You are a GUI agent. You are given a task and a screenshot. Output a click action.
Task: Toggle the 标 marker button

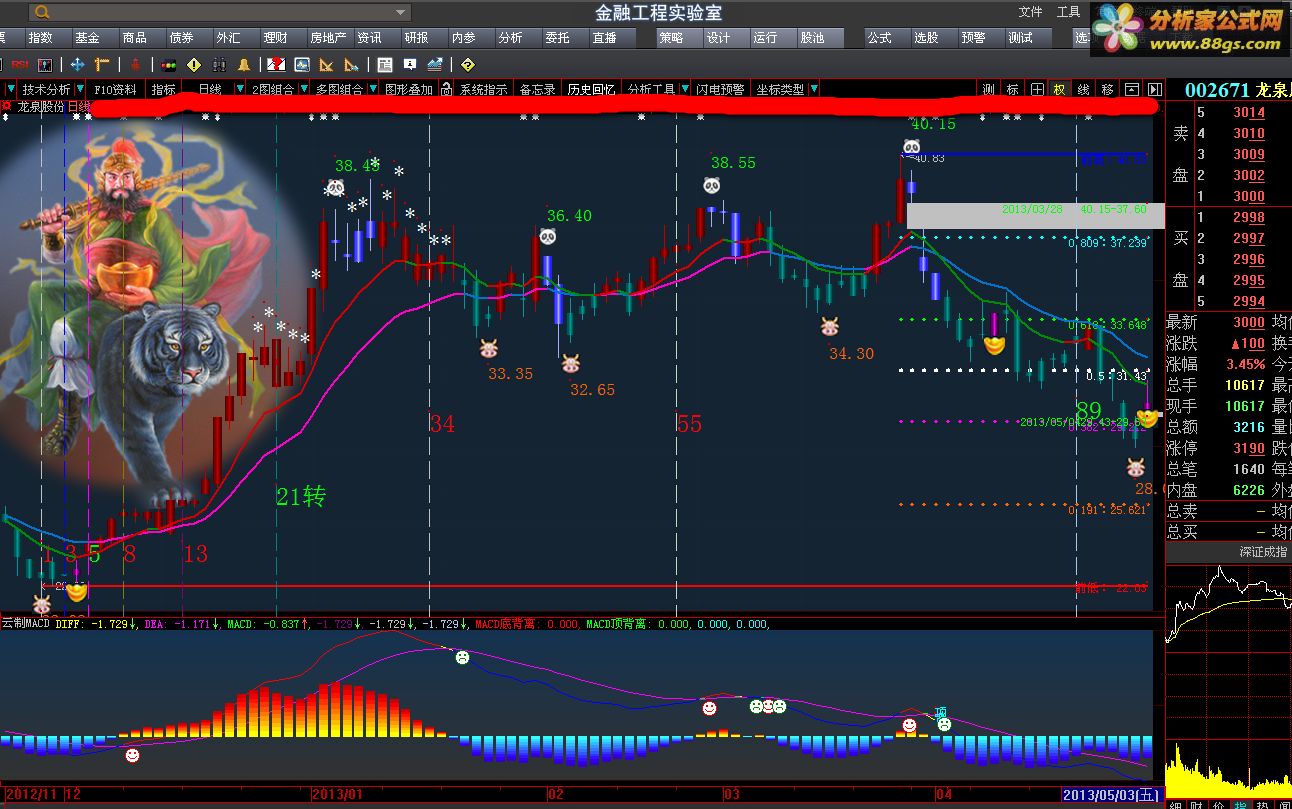[1012, 89]
